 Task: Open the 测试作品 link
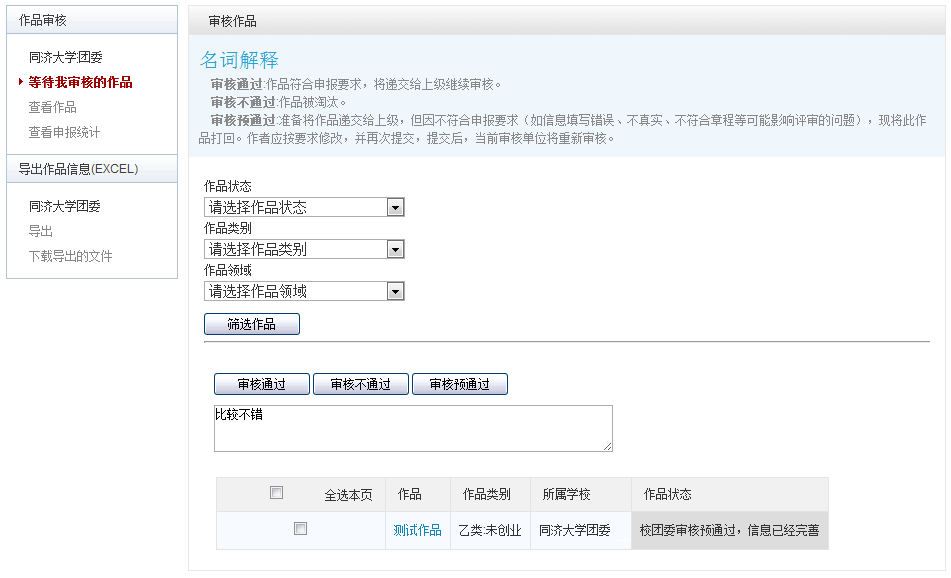click(417, 530)
